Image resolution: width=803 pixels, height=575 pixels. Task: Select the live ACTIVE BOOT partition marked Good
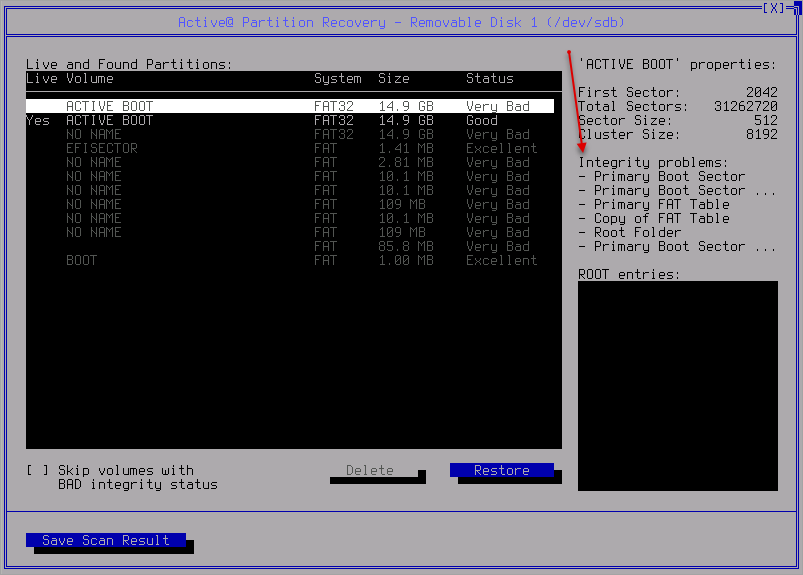(x=290, y=120)
